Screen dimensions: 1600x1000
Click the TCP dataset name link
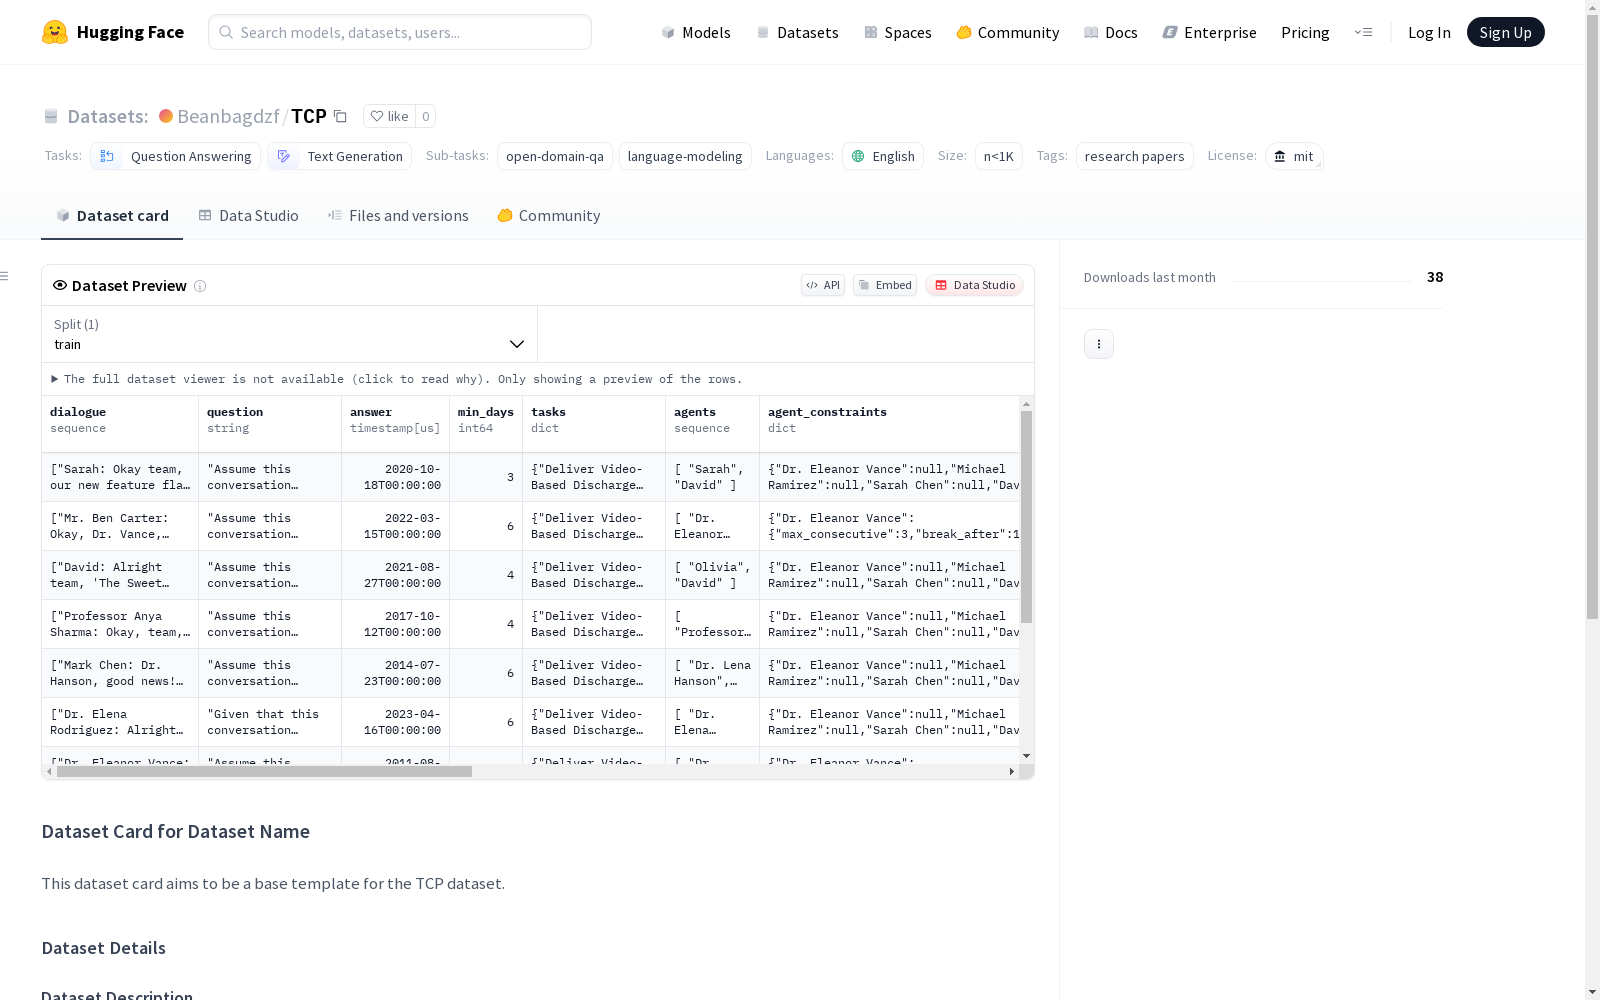309,116
